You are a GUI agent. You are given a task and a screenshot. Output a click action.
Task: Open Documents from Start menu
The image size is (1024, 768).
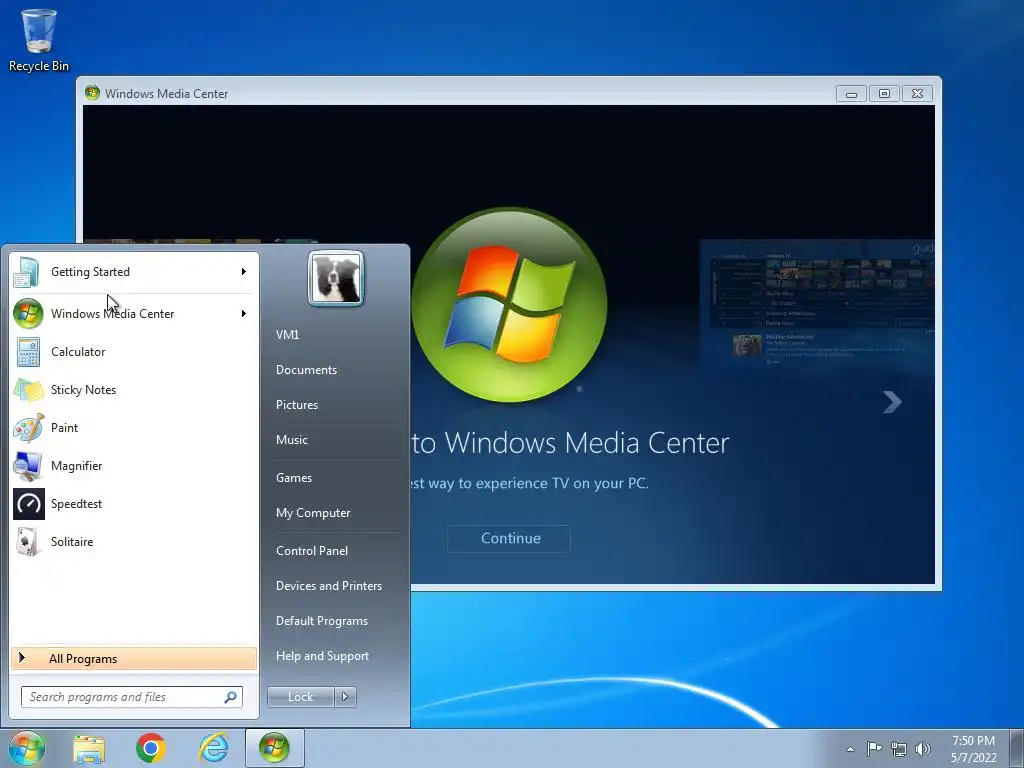click(x=306, y=370)
